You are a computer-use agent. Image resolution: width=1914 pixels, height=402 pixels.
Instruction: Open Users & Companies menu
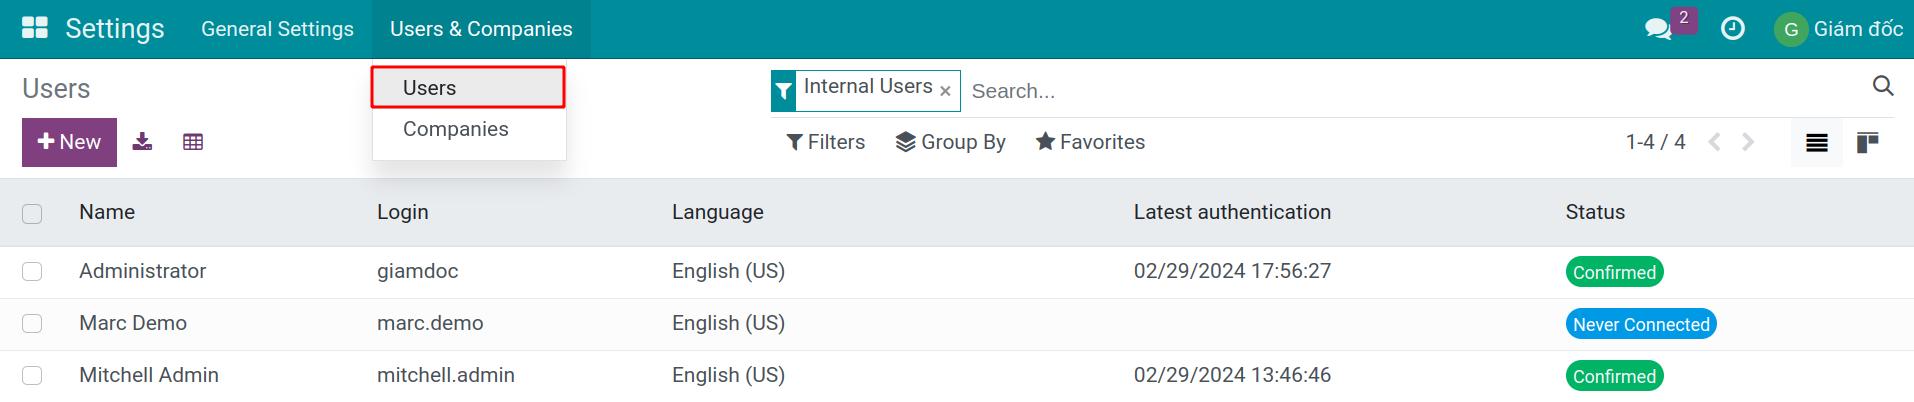point(481,29)
